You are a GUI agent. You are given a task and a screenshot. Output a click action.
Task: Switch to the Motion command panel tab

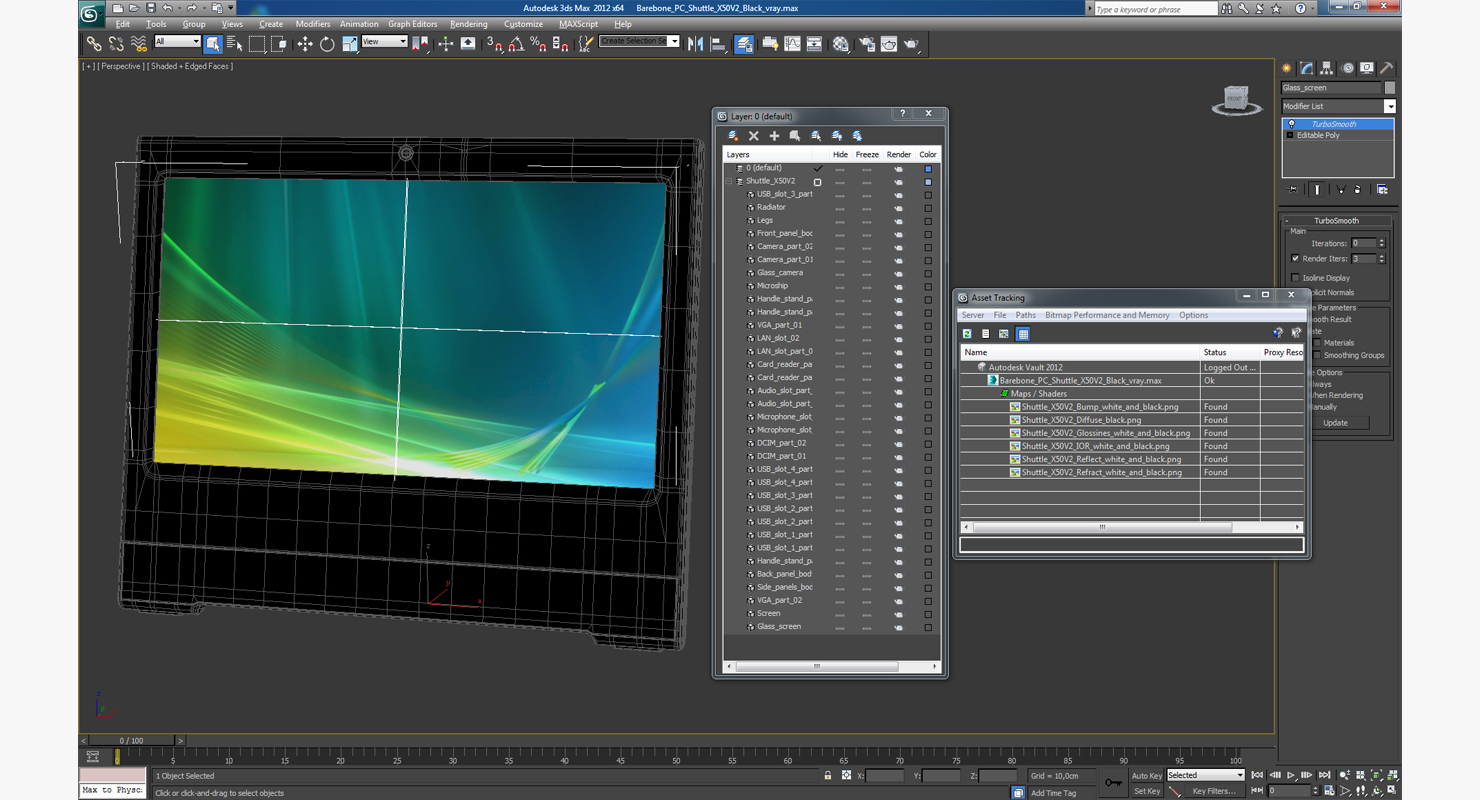(x=1347, y=69)
